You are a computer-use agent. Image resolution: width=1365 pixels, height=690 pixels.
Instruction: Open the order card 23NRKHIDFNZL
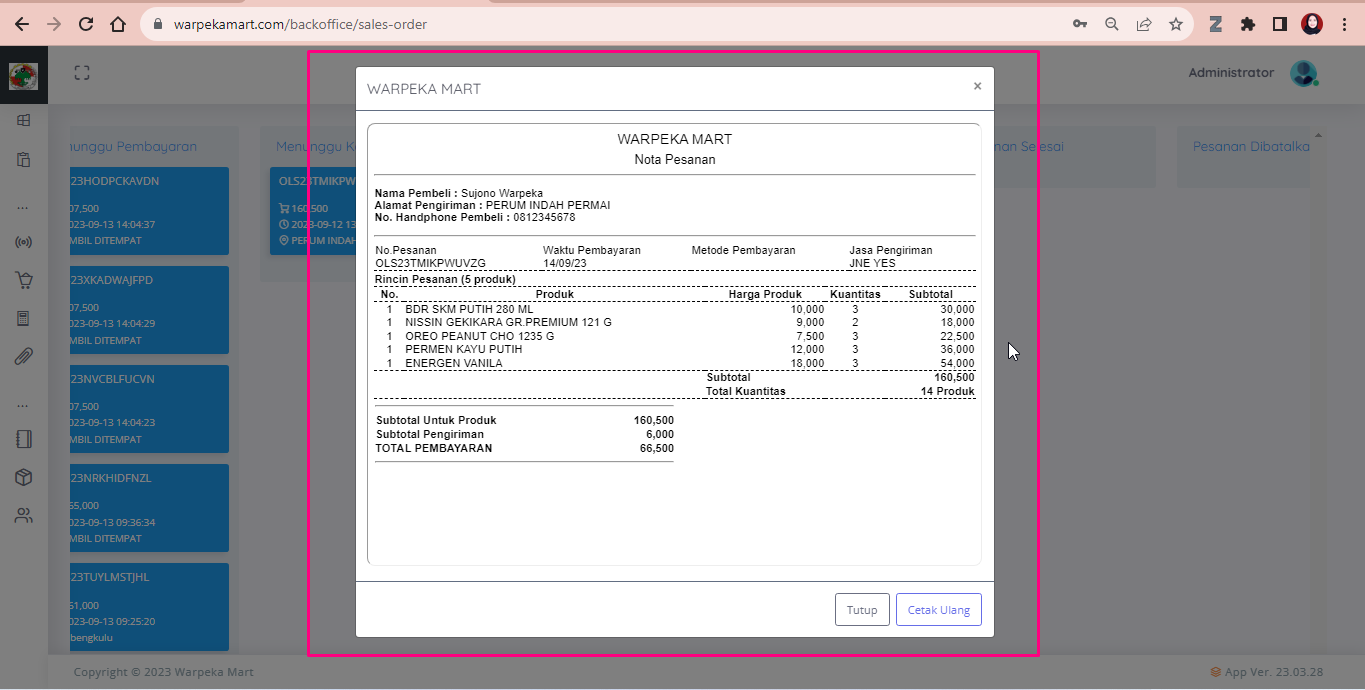coord(148,508)
